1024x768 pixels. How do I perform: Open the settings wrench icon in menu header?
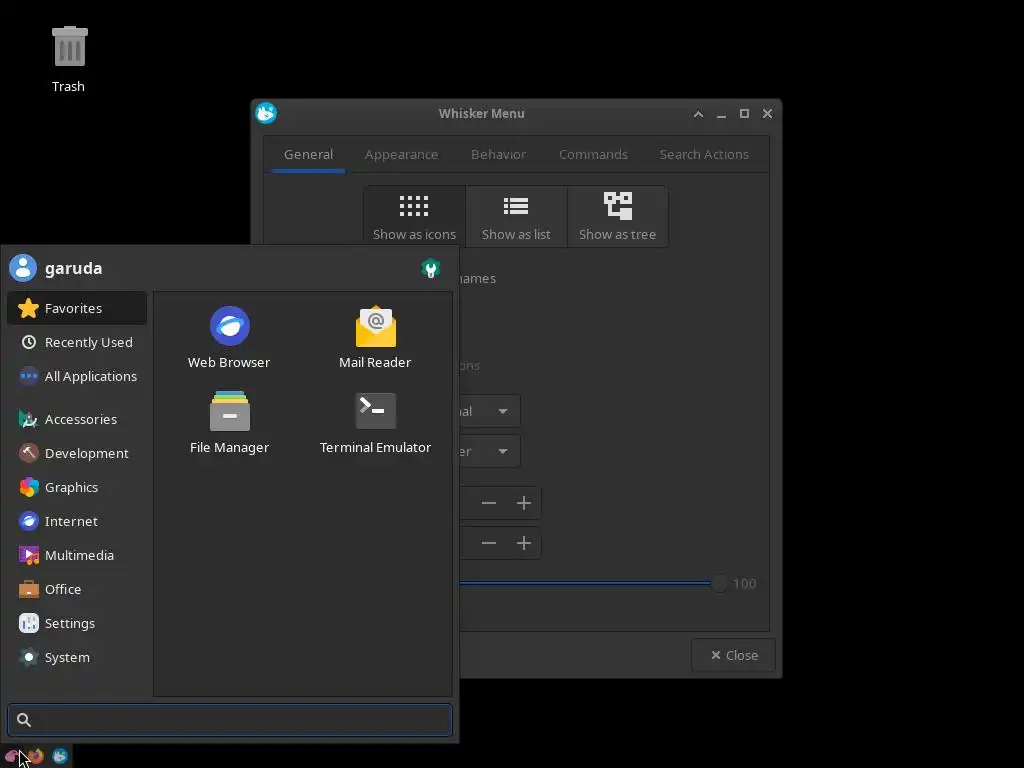pyautogui.click(x=430, y=268)
